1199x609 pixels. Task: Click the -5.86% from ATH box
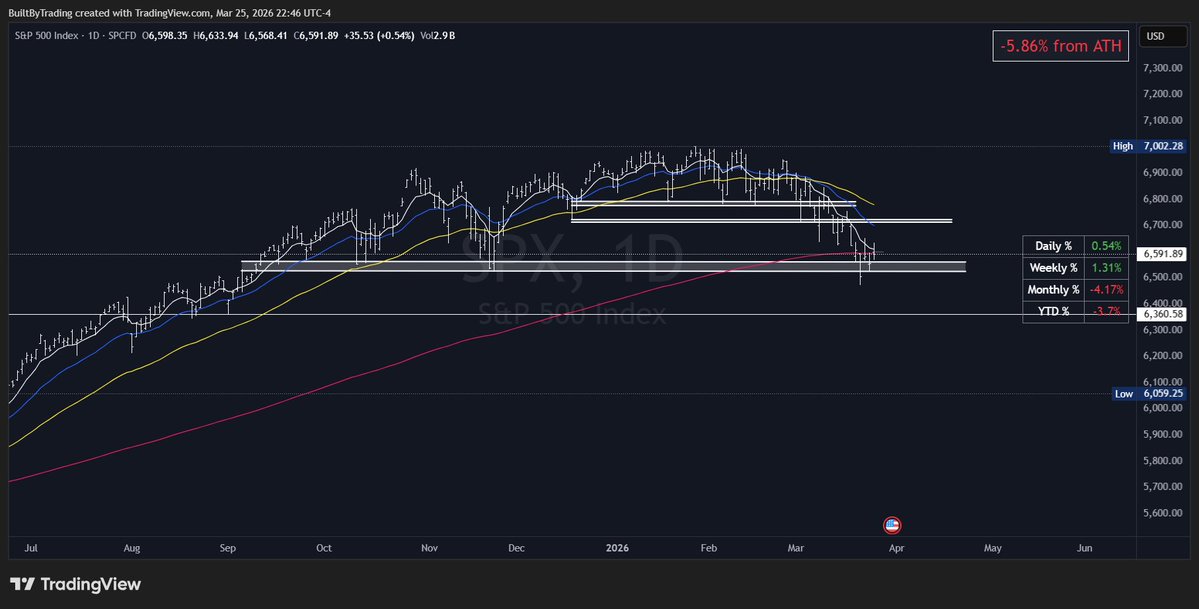pyautogui.click(x=1061, y=46)
